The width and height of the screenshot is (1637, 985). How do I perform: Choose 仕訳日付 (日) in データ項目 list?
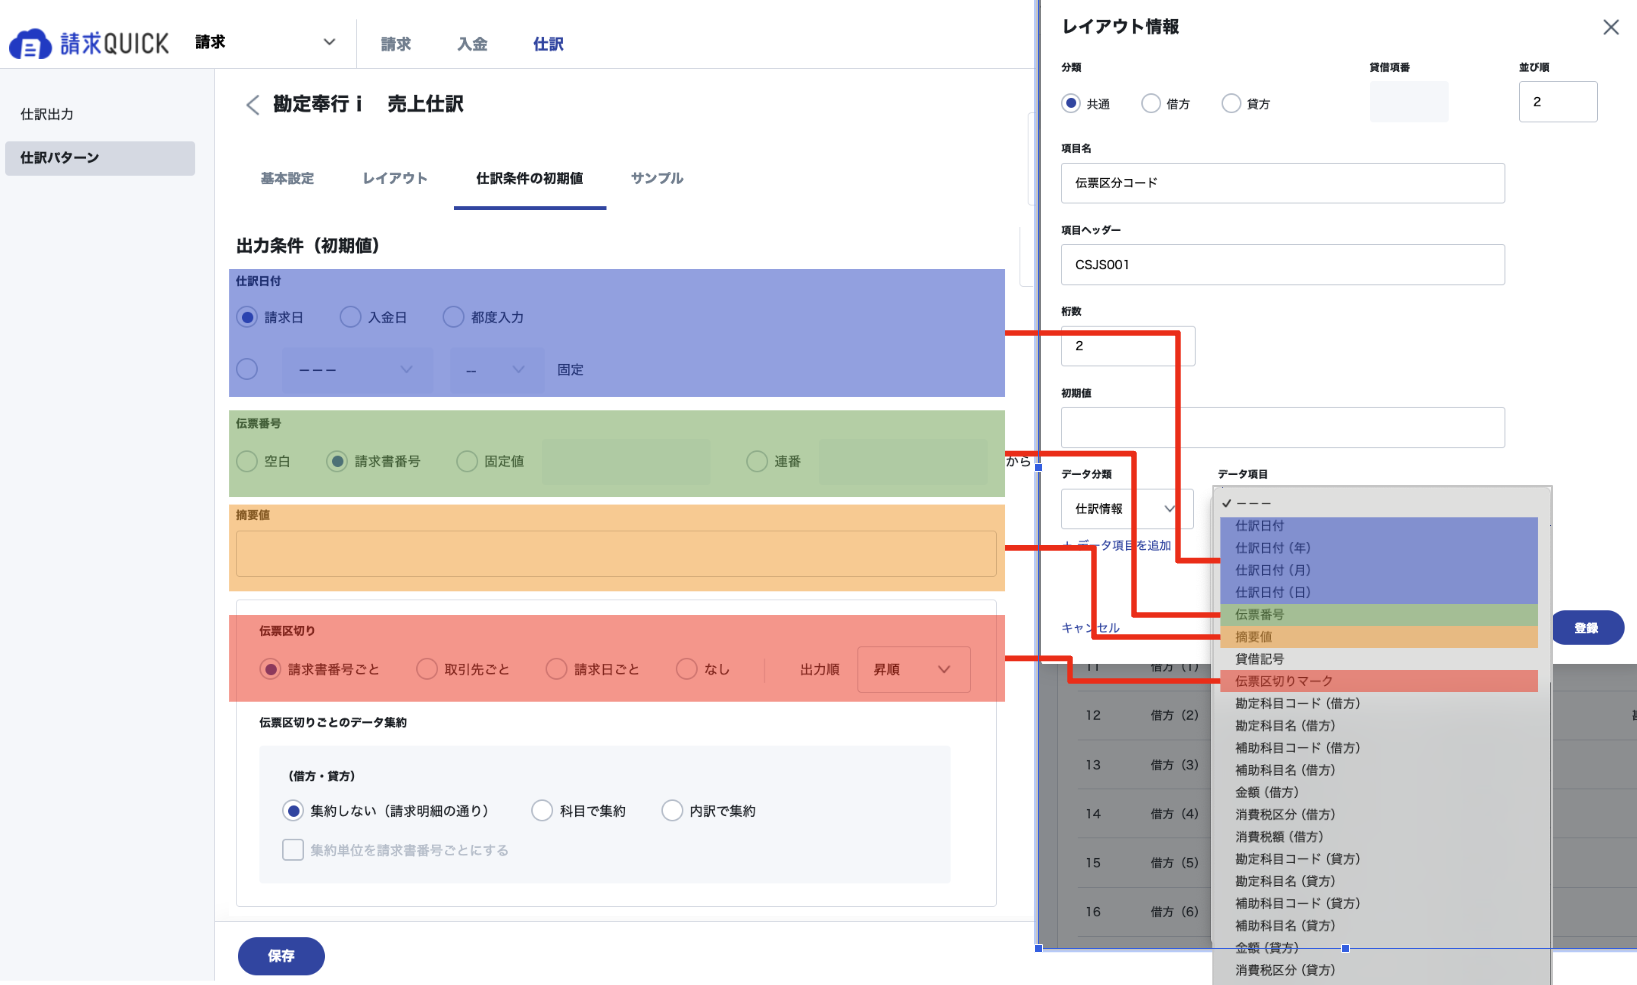pos(1379,592)
